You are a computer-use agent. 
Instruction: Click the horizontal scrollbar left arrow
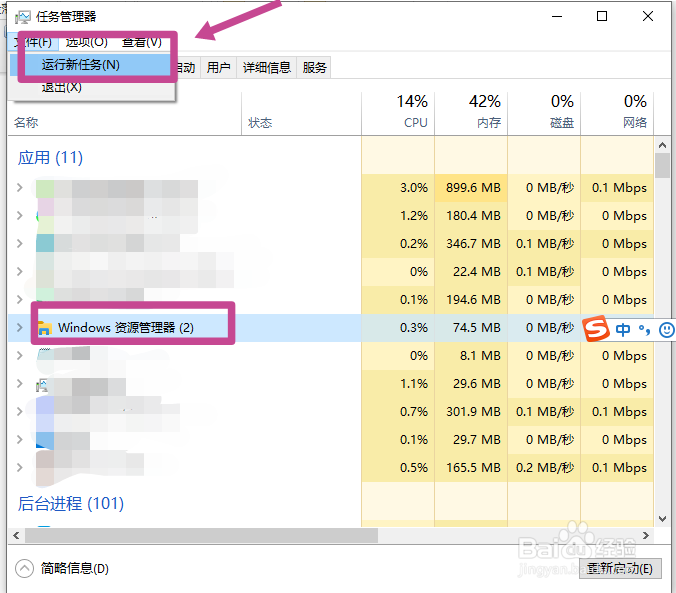(16, 536)
